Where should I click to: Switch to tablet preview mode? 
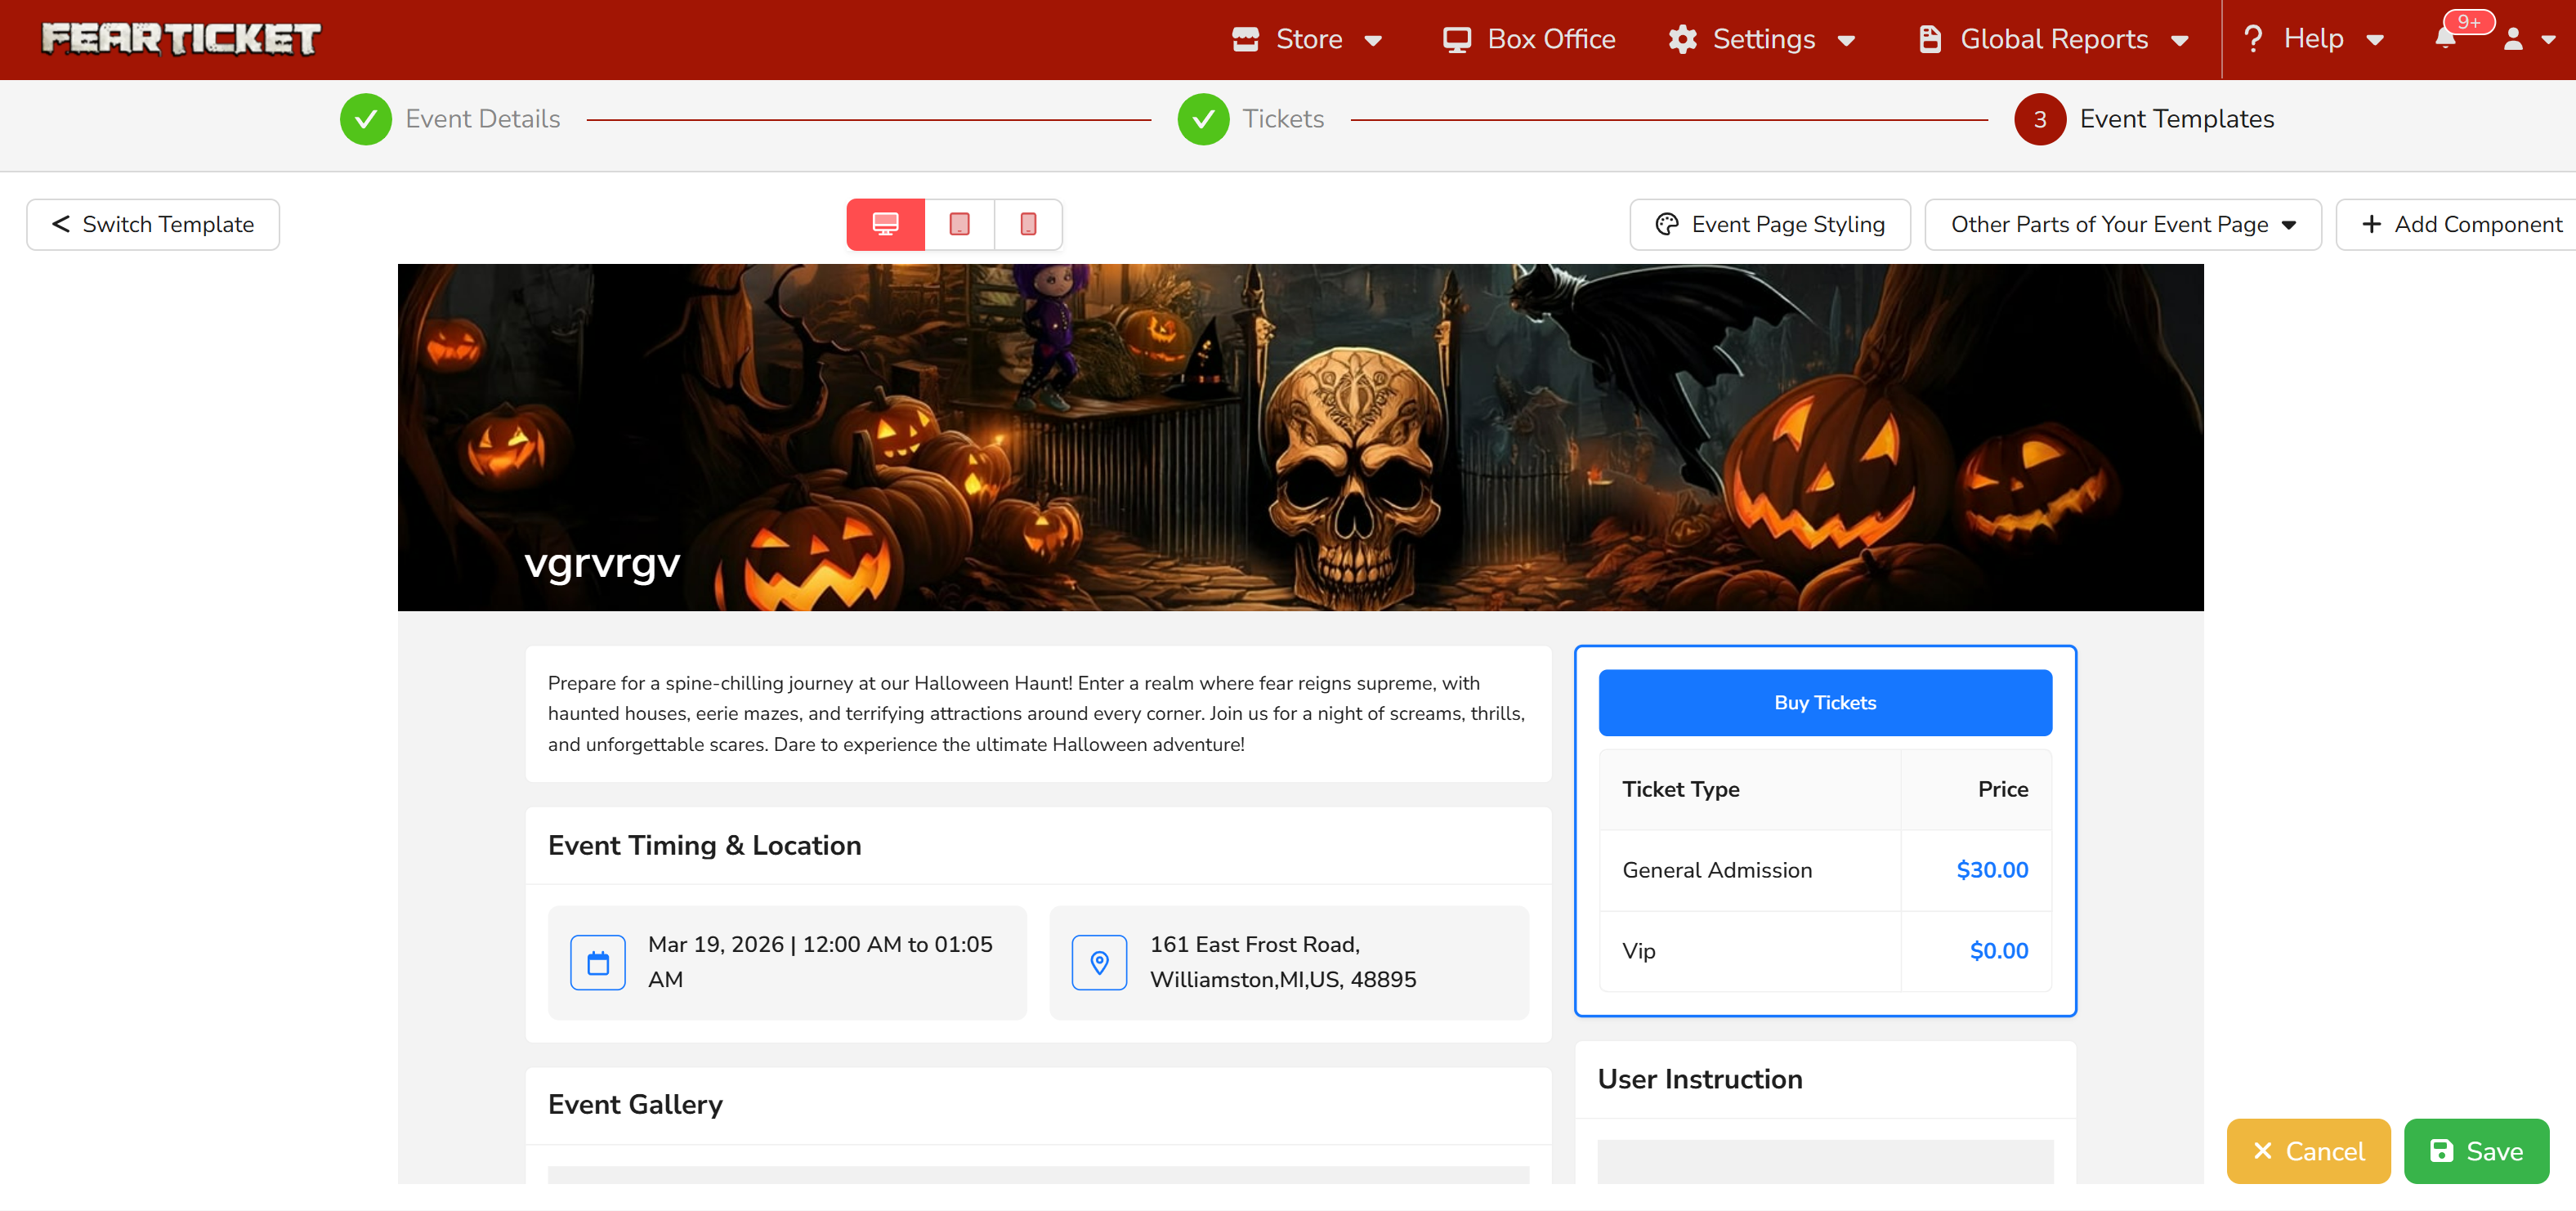(x=959, y=224)
